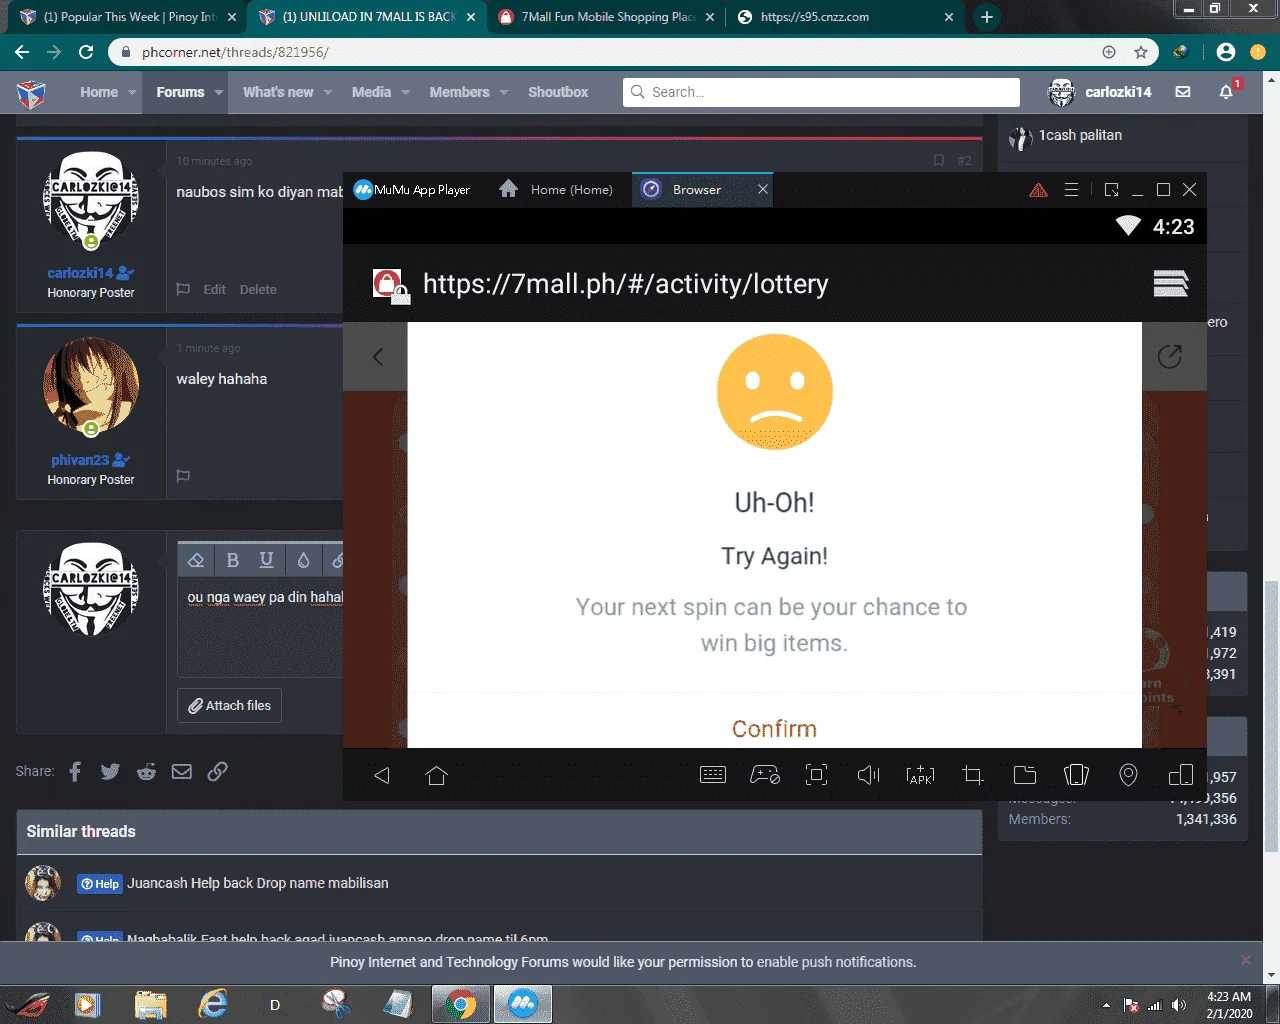The image size is (1280, 1024).
Task: Open carlozki14 account menu
Action: click(1100, 92)
